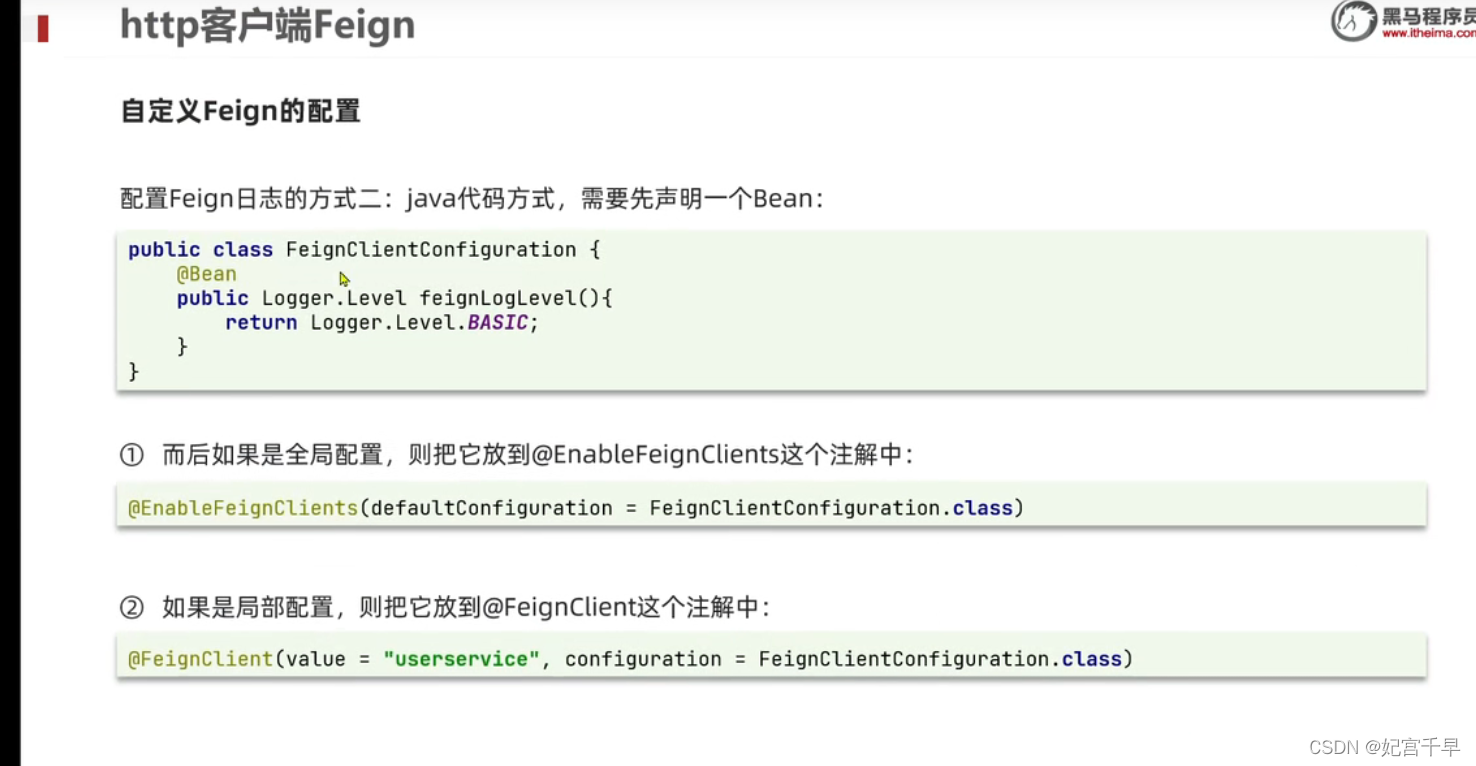Click "defaultConfiguration = FeignClientConfiguration.class" text

(692, 508)
